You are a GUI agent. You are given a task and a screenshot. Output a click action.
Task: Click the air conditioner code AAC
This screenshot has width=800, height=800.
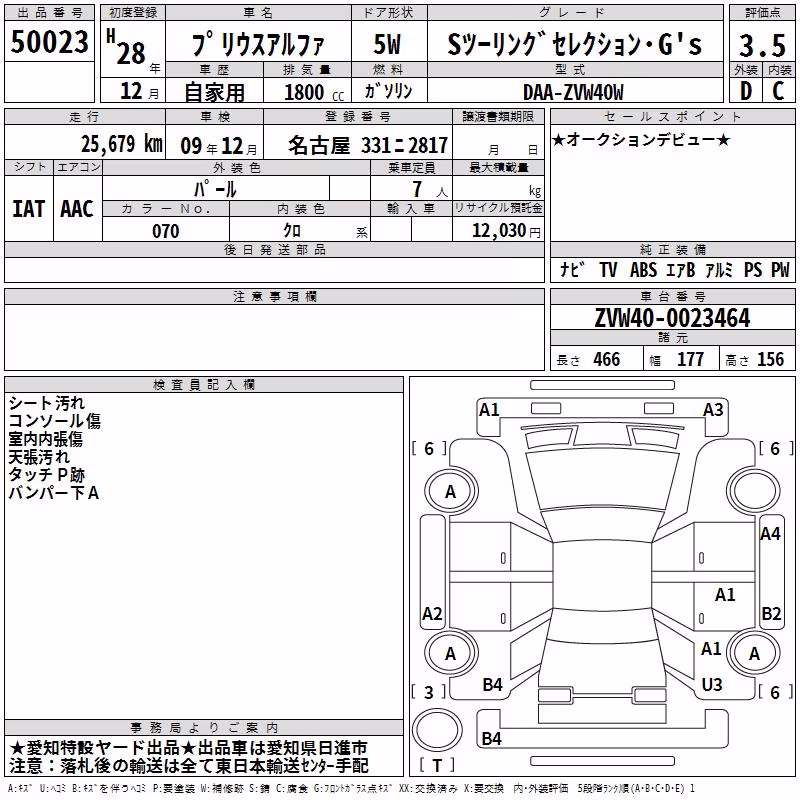[x=77, y=209]
